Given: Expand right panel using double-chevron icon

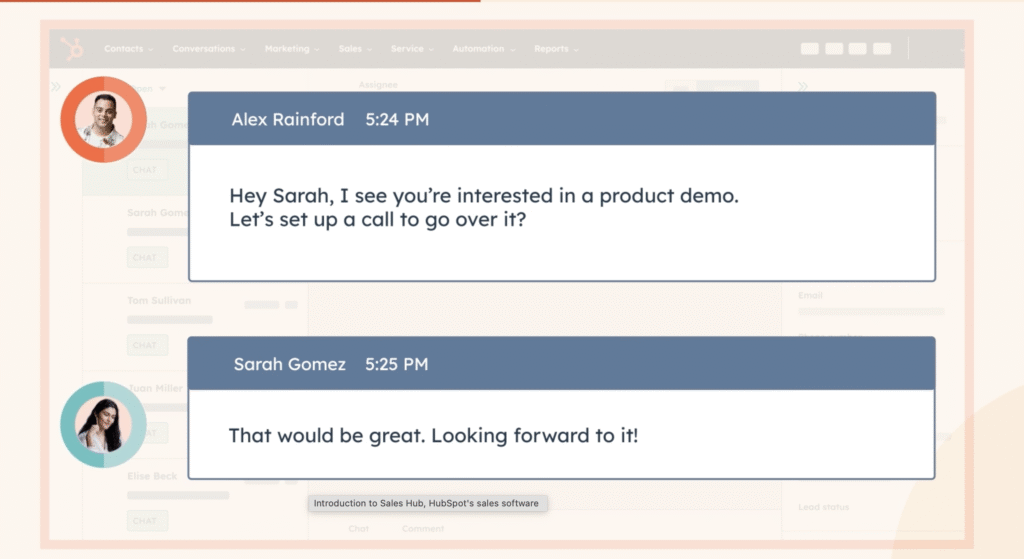Looking at the screenshot, I should [802, 87].
